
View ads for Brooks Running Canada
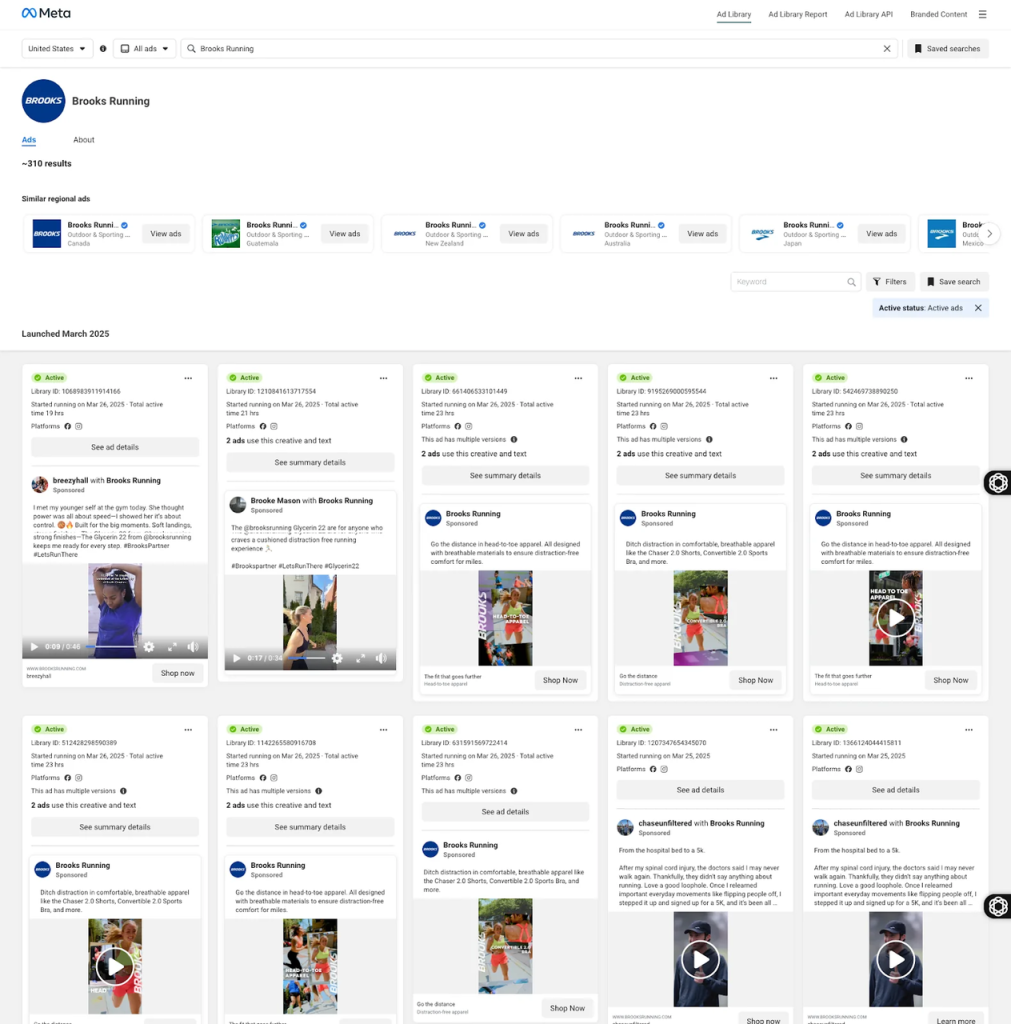point(166,234)
